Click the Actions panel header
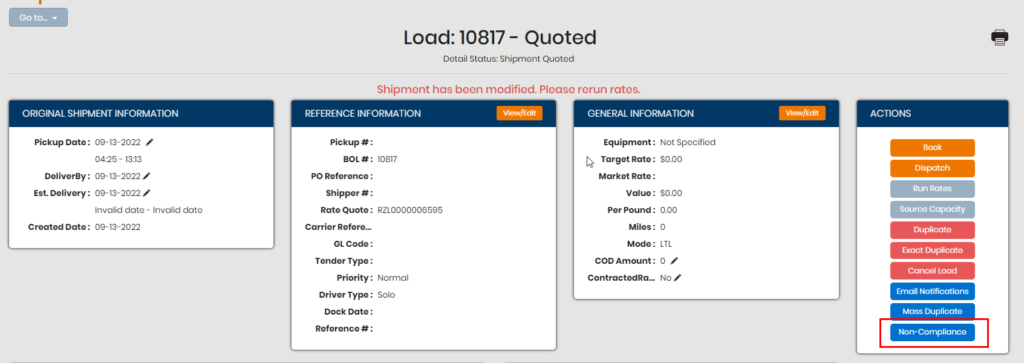This screenshot has width=1024, height=363. tap(933, 113)
